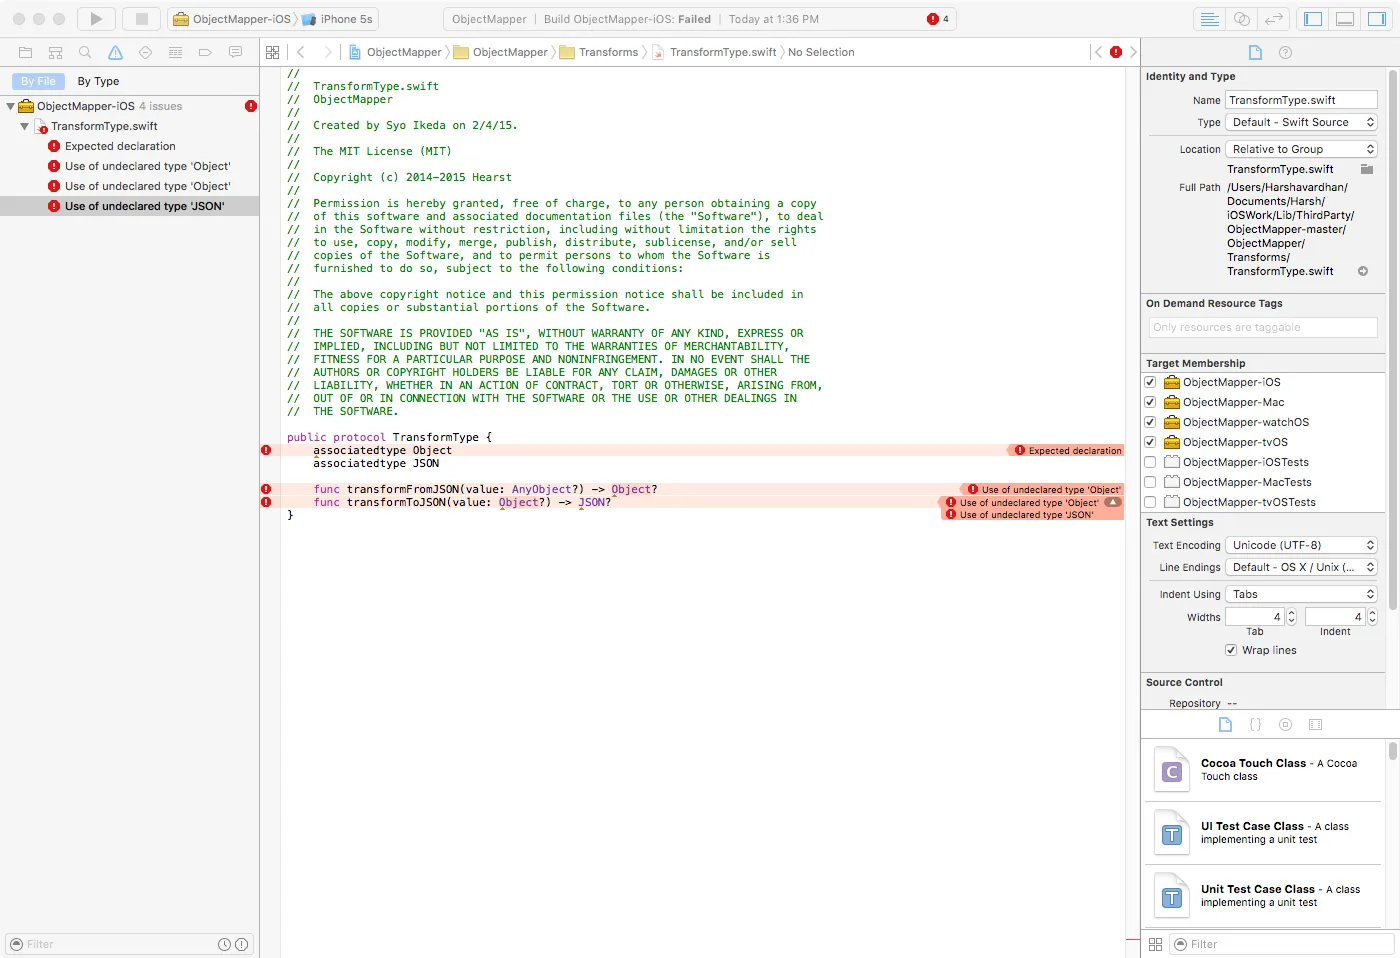Viewport: 1400px width, 958px height.
Task: Switch issues view to By File
Action: [x=39, y=81]
